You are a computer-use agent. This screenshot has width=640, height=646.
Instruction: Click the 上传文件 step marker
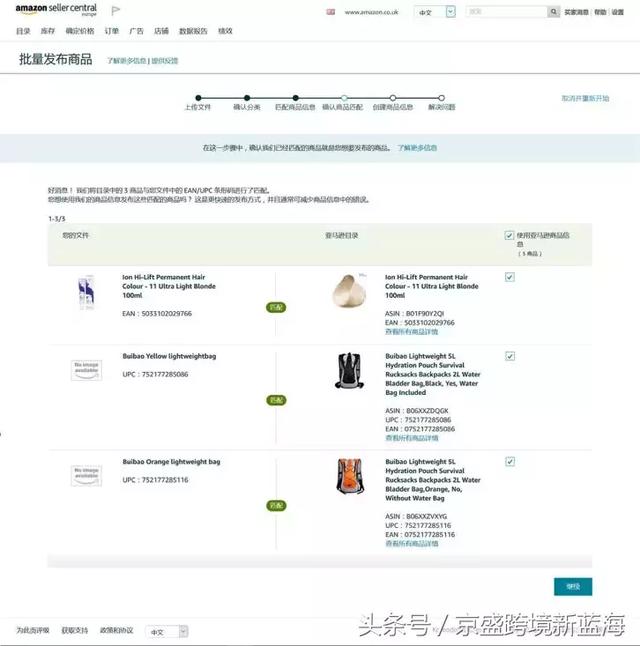point(198,98)
